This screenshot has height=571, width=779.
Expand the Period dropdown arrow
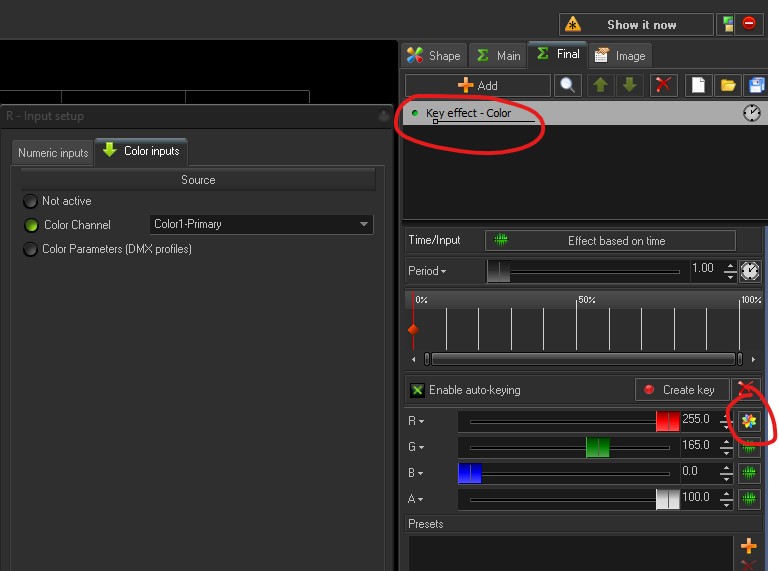point(444,272)
